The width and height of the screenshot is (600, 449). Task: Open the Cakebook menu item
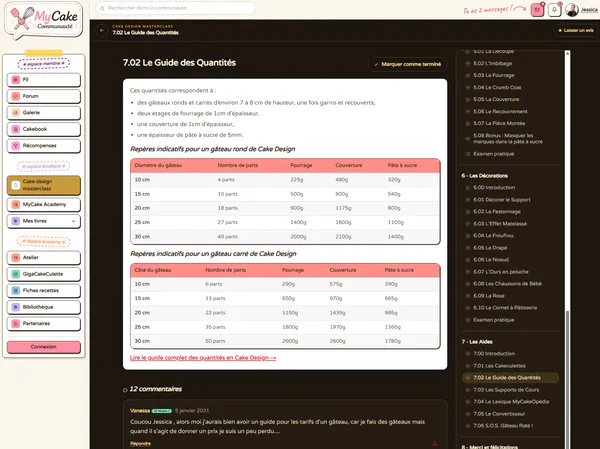click(44, 129)
